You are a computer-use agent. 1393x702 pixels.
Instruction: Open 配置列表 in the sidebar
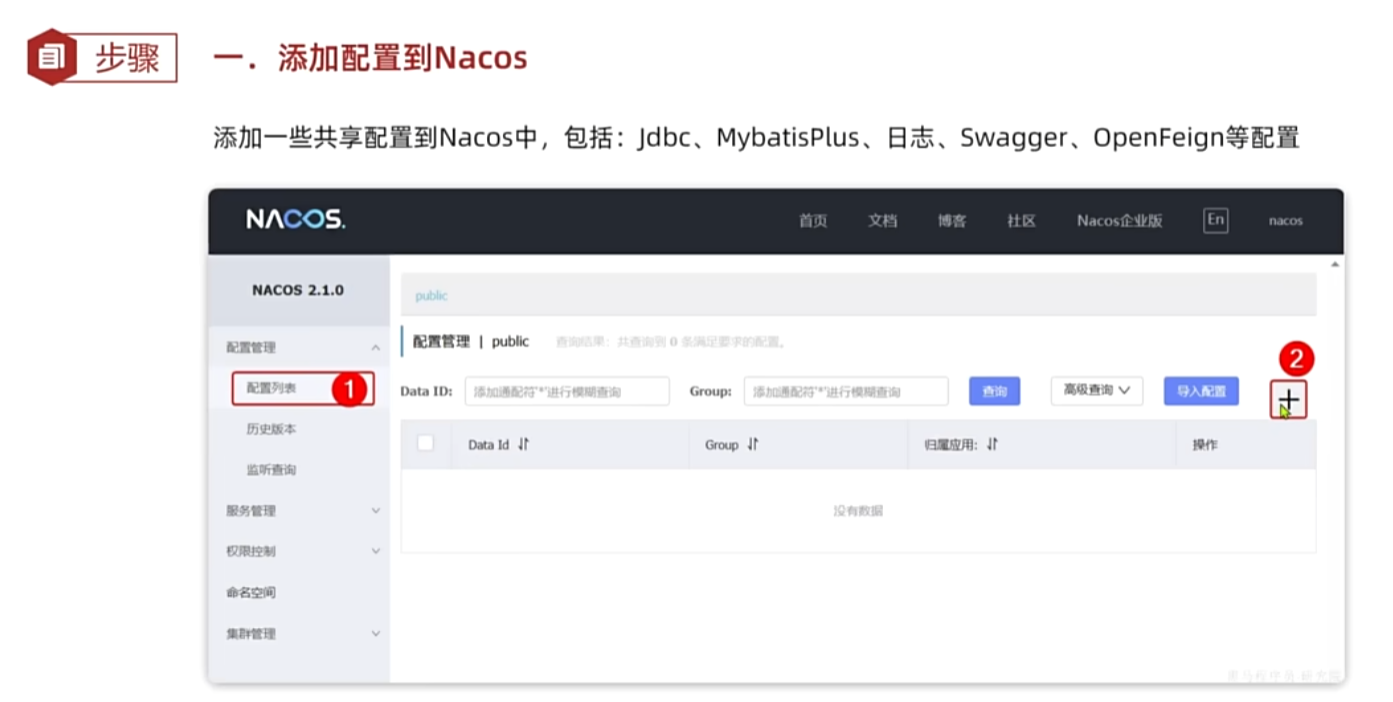click(x=271, y=388)
